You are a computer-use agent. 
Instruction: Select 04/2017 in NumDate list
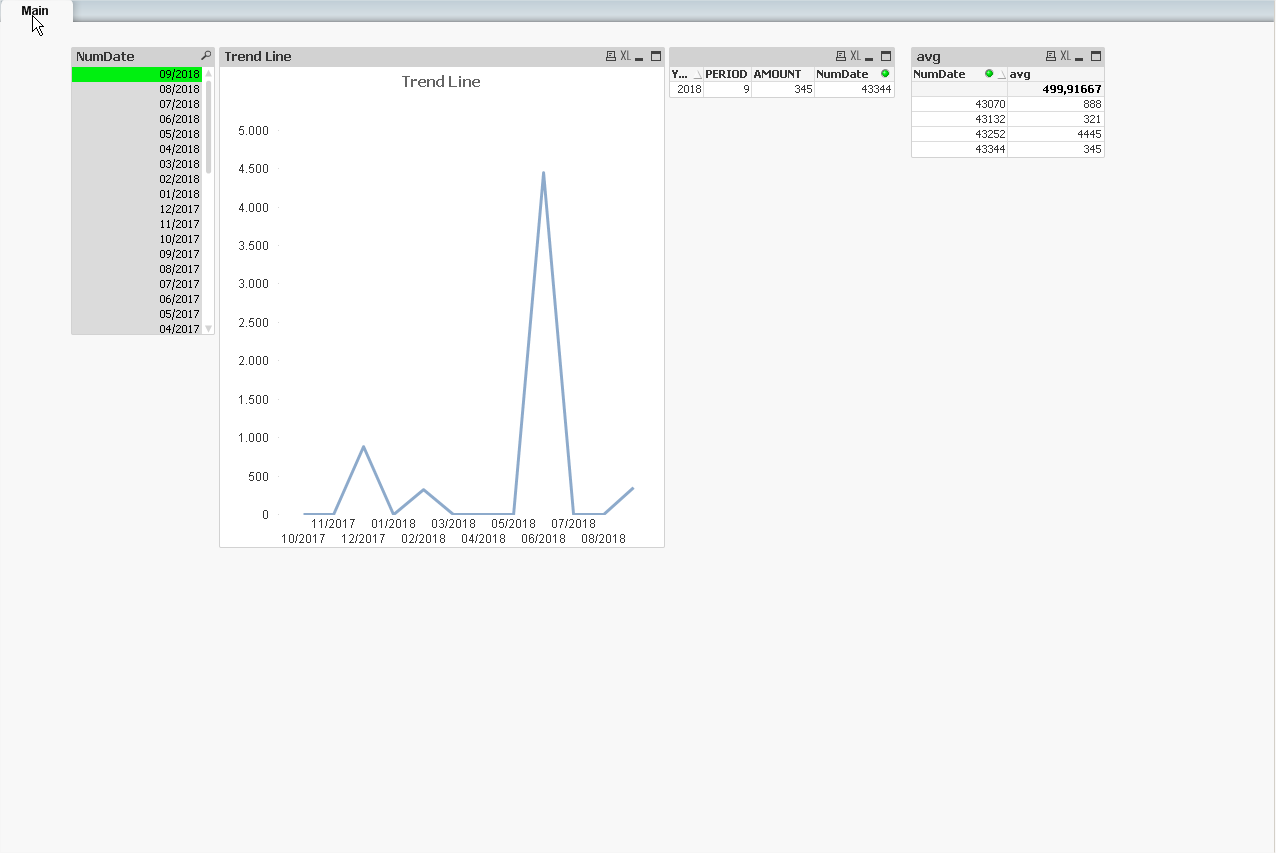click(137, 328)
